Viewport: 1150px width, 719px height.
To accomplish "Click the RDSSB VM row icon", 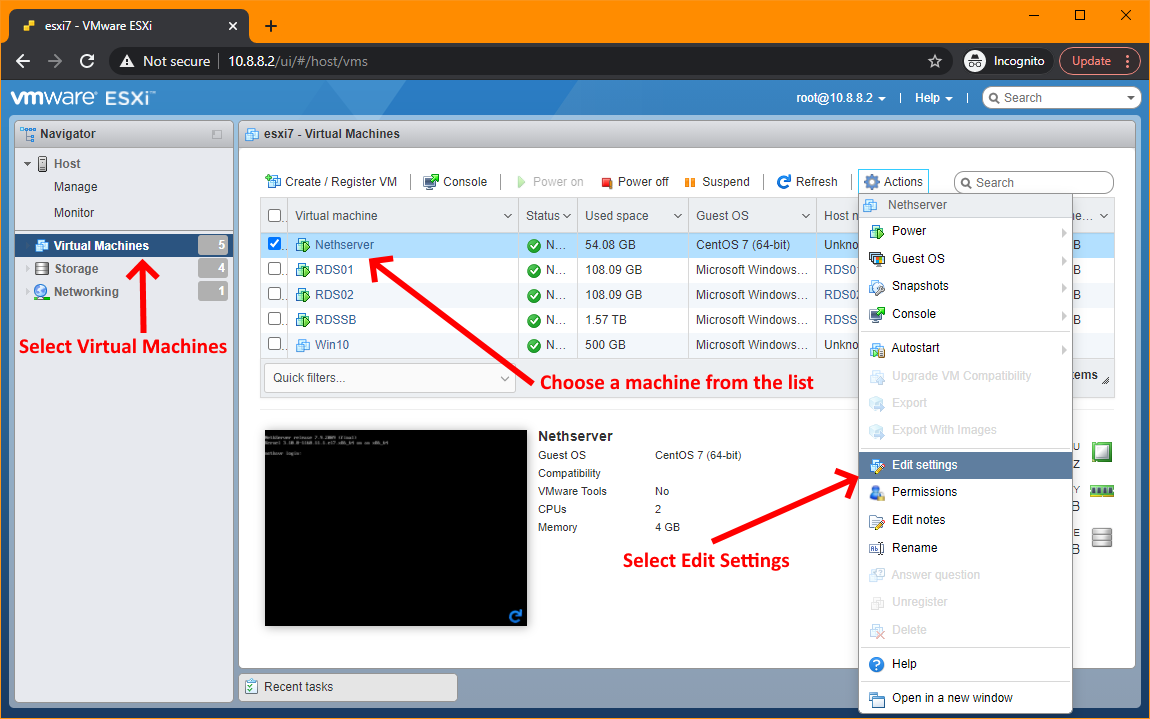I will pyautogui.click(x=303, y=320).
